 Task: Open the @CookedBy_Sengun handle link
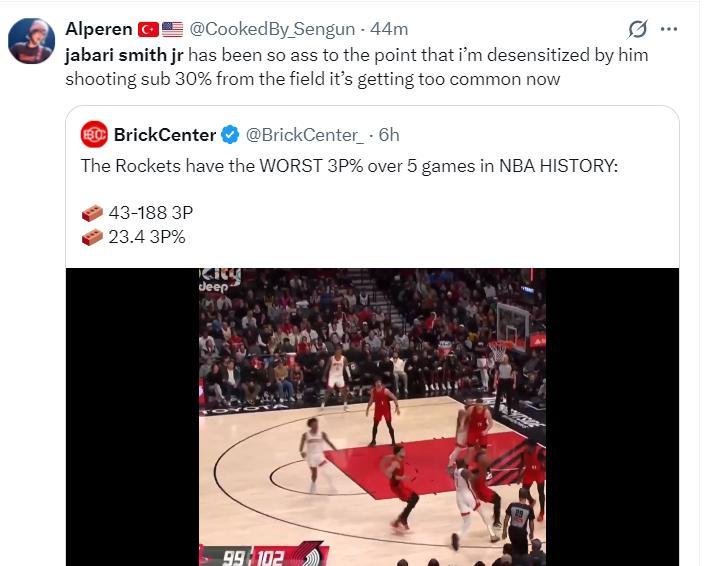coord(272,29)
